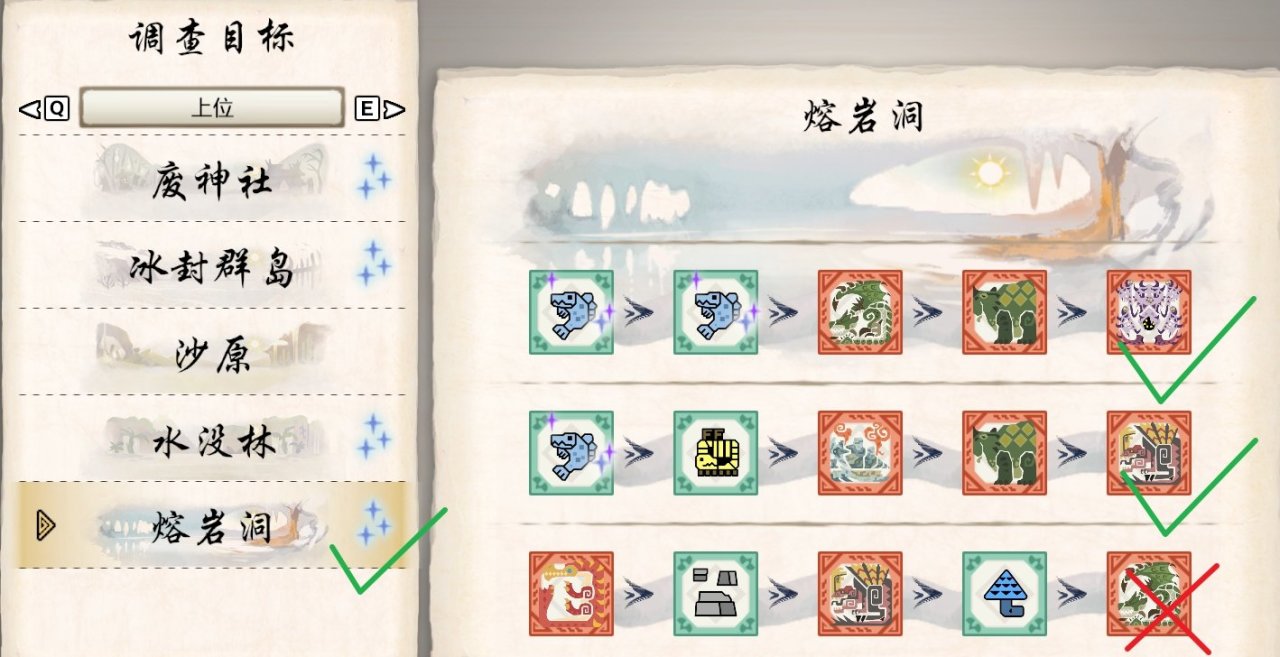
Task: Select 冰封群岛 in the location list
Action: (x=212, y=265)
